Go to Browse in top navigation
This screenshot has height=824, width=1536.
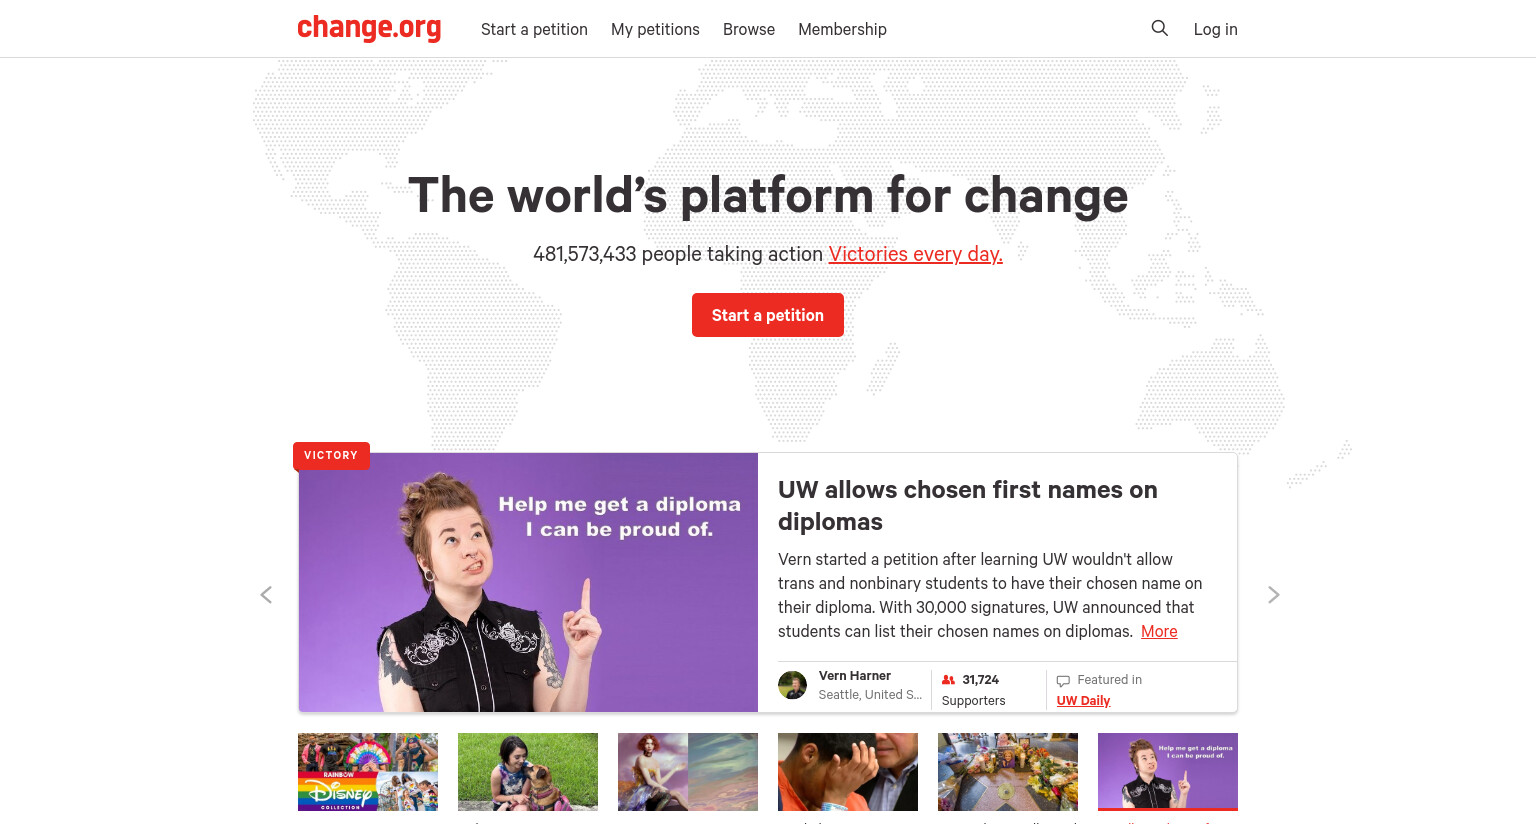coord(749,29)
